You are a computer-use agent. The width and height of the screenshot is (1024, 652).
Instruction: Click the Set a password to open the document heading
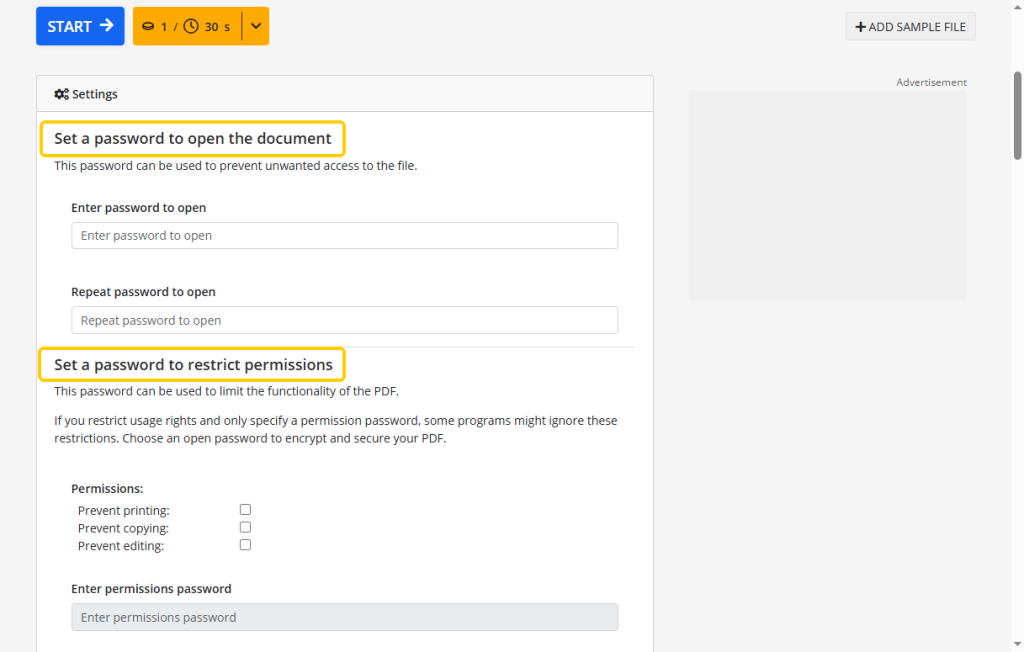pos(193,139)
